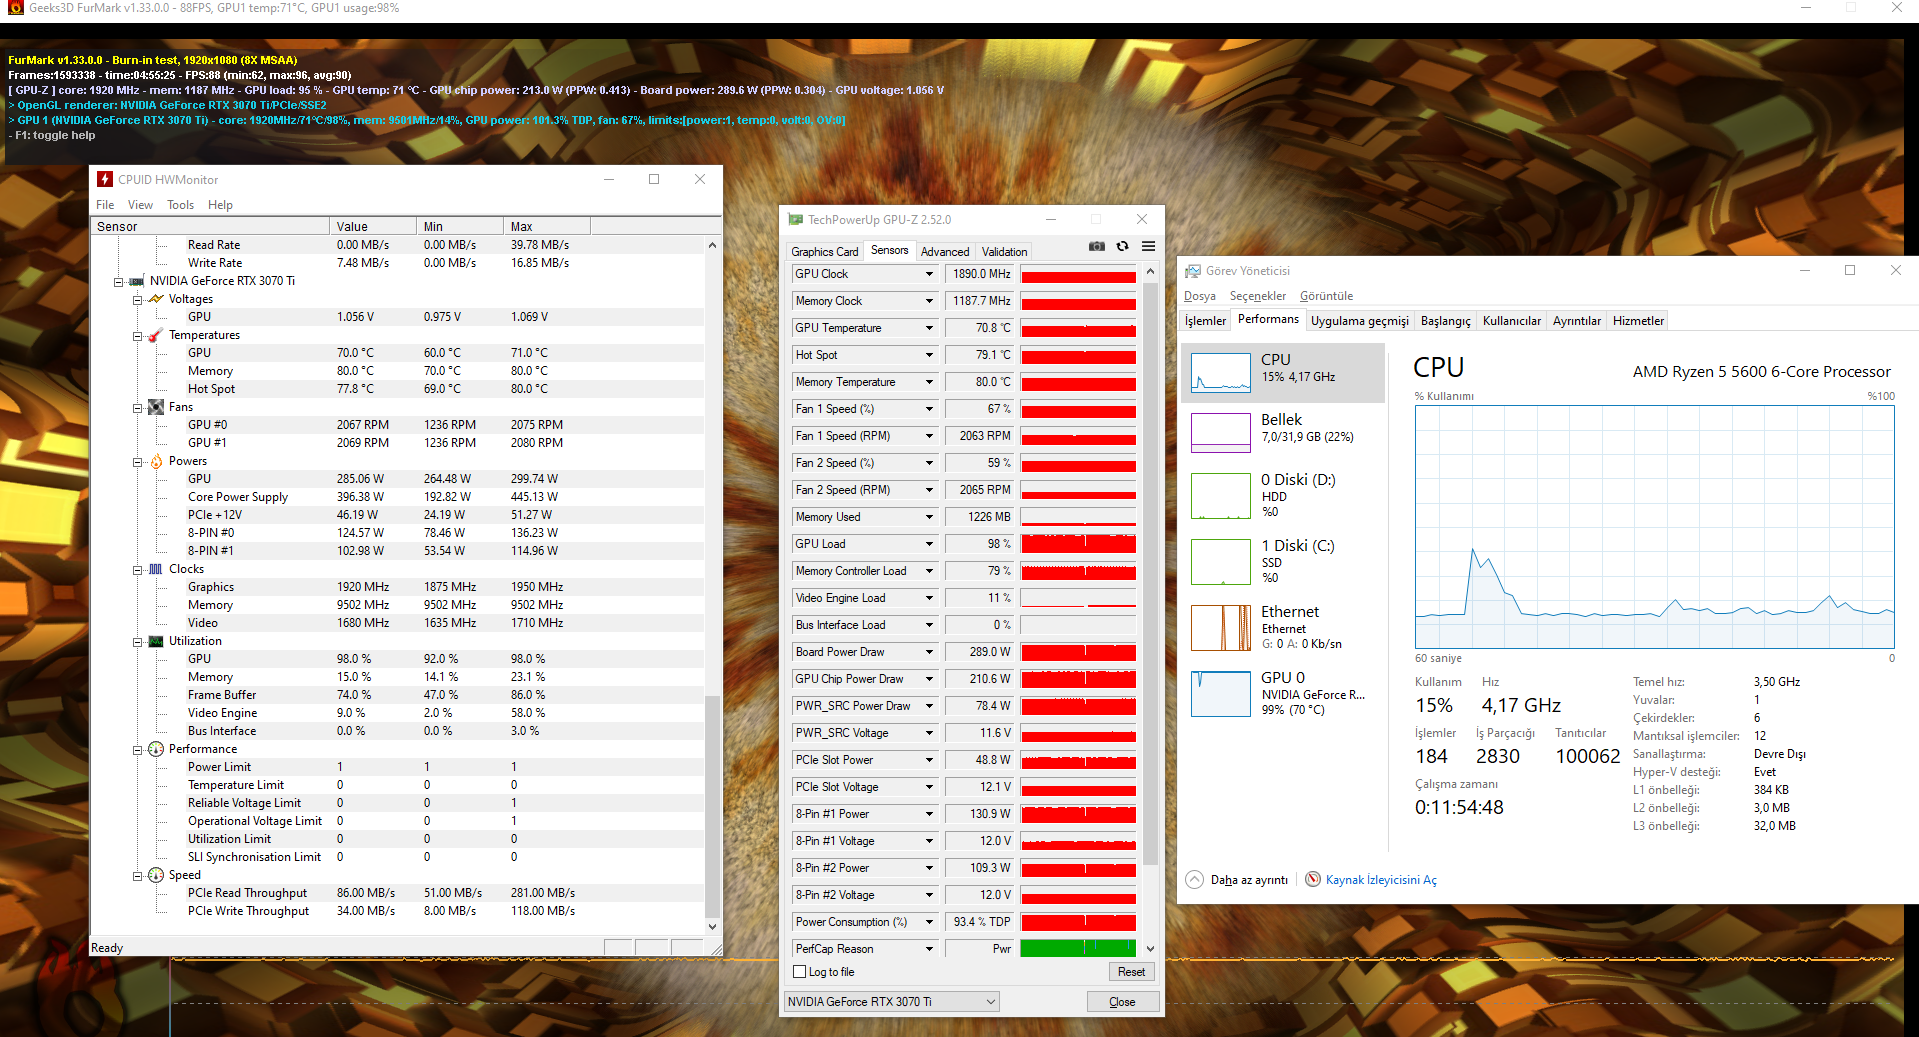Click the GPU-Z sensors scroll down arrow

[x=1150, y=949]
